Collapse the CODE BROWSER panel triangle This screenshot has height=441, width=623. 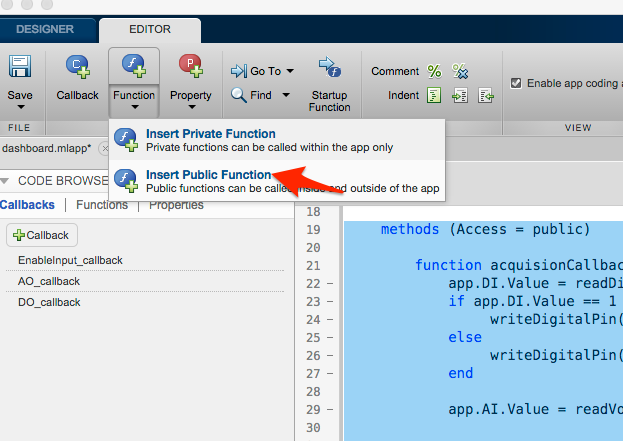coord(5,181)
